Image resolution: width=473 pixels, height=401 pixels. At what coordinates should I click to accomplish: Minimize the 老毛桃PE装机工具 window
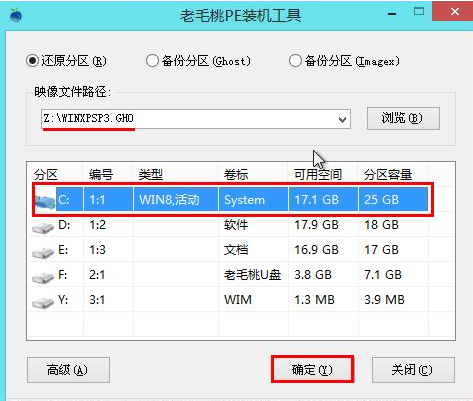tap(392, 14)
